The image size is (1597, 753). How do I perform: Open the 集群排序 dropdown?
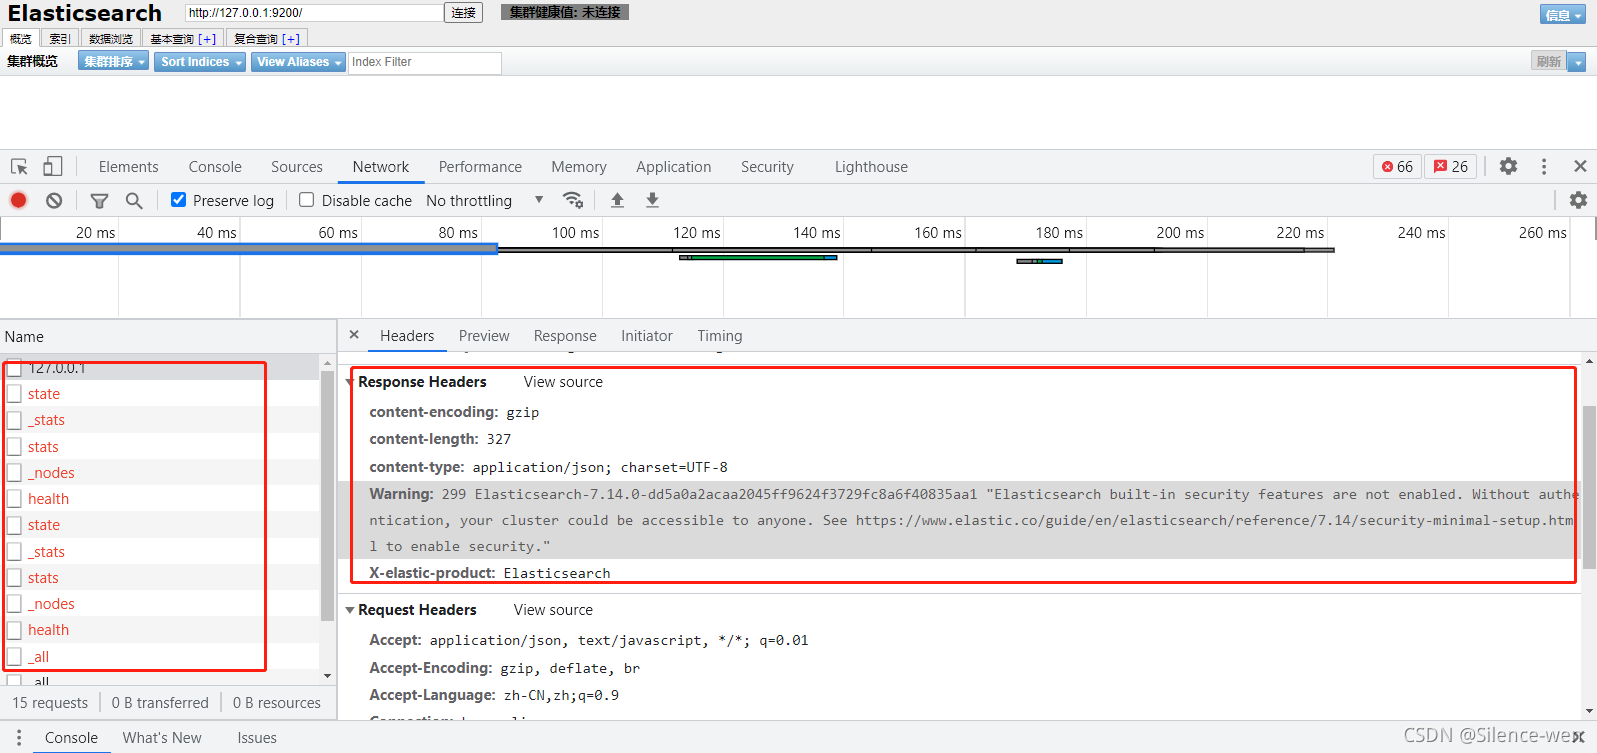click(114, 62)
